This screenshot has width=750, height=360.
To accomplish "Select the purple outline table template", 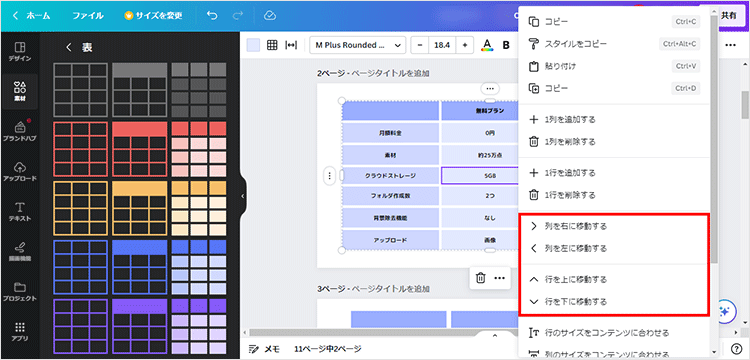I will pos(80,327).
